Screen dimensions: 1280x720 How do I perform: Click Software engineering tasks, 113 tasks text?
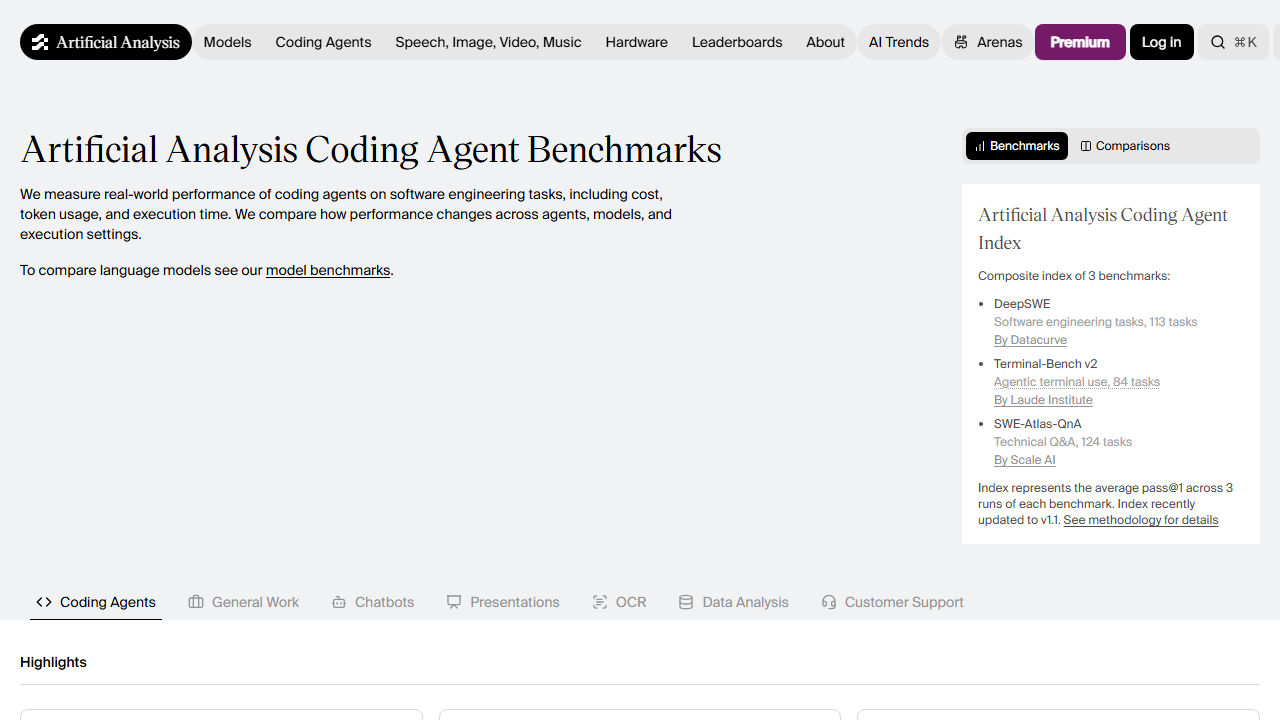(x=1095, y=322)
